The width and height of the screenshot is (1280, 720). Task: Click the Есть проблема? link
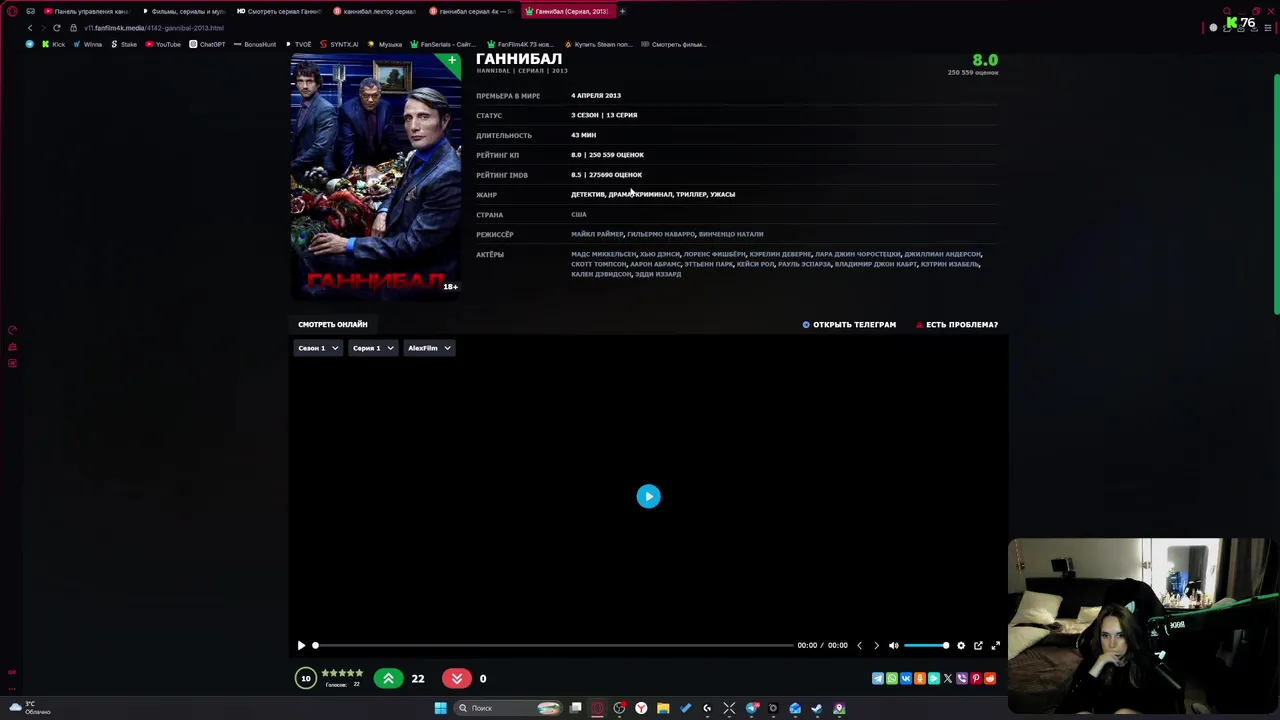coord(957,324)
